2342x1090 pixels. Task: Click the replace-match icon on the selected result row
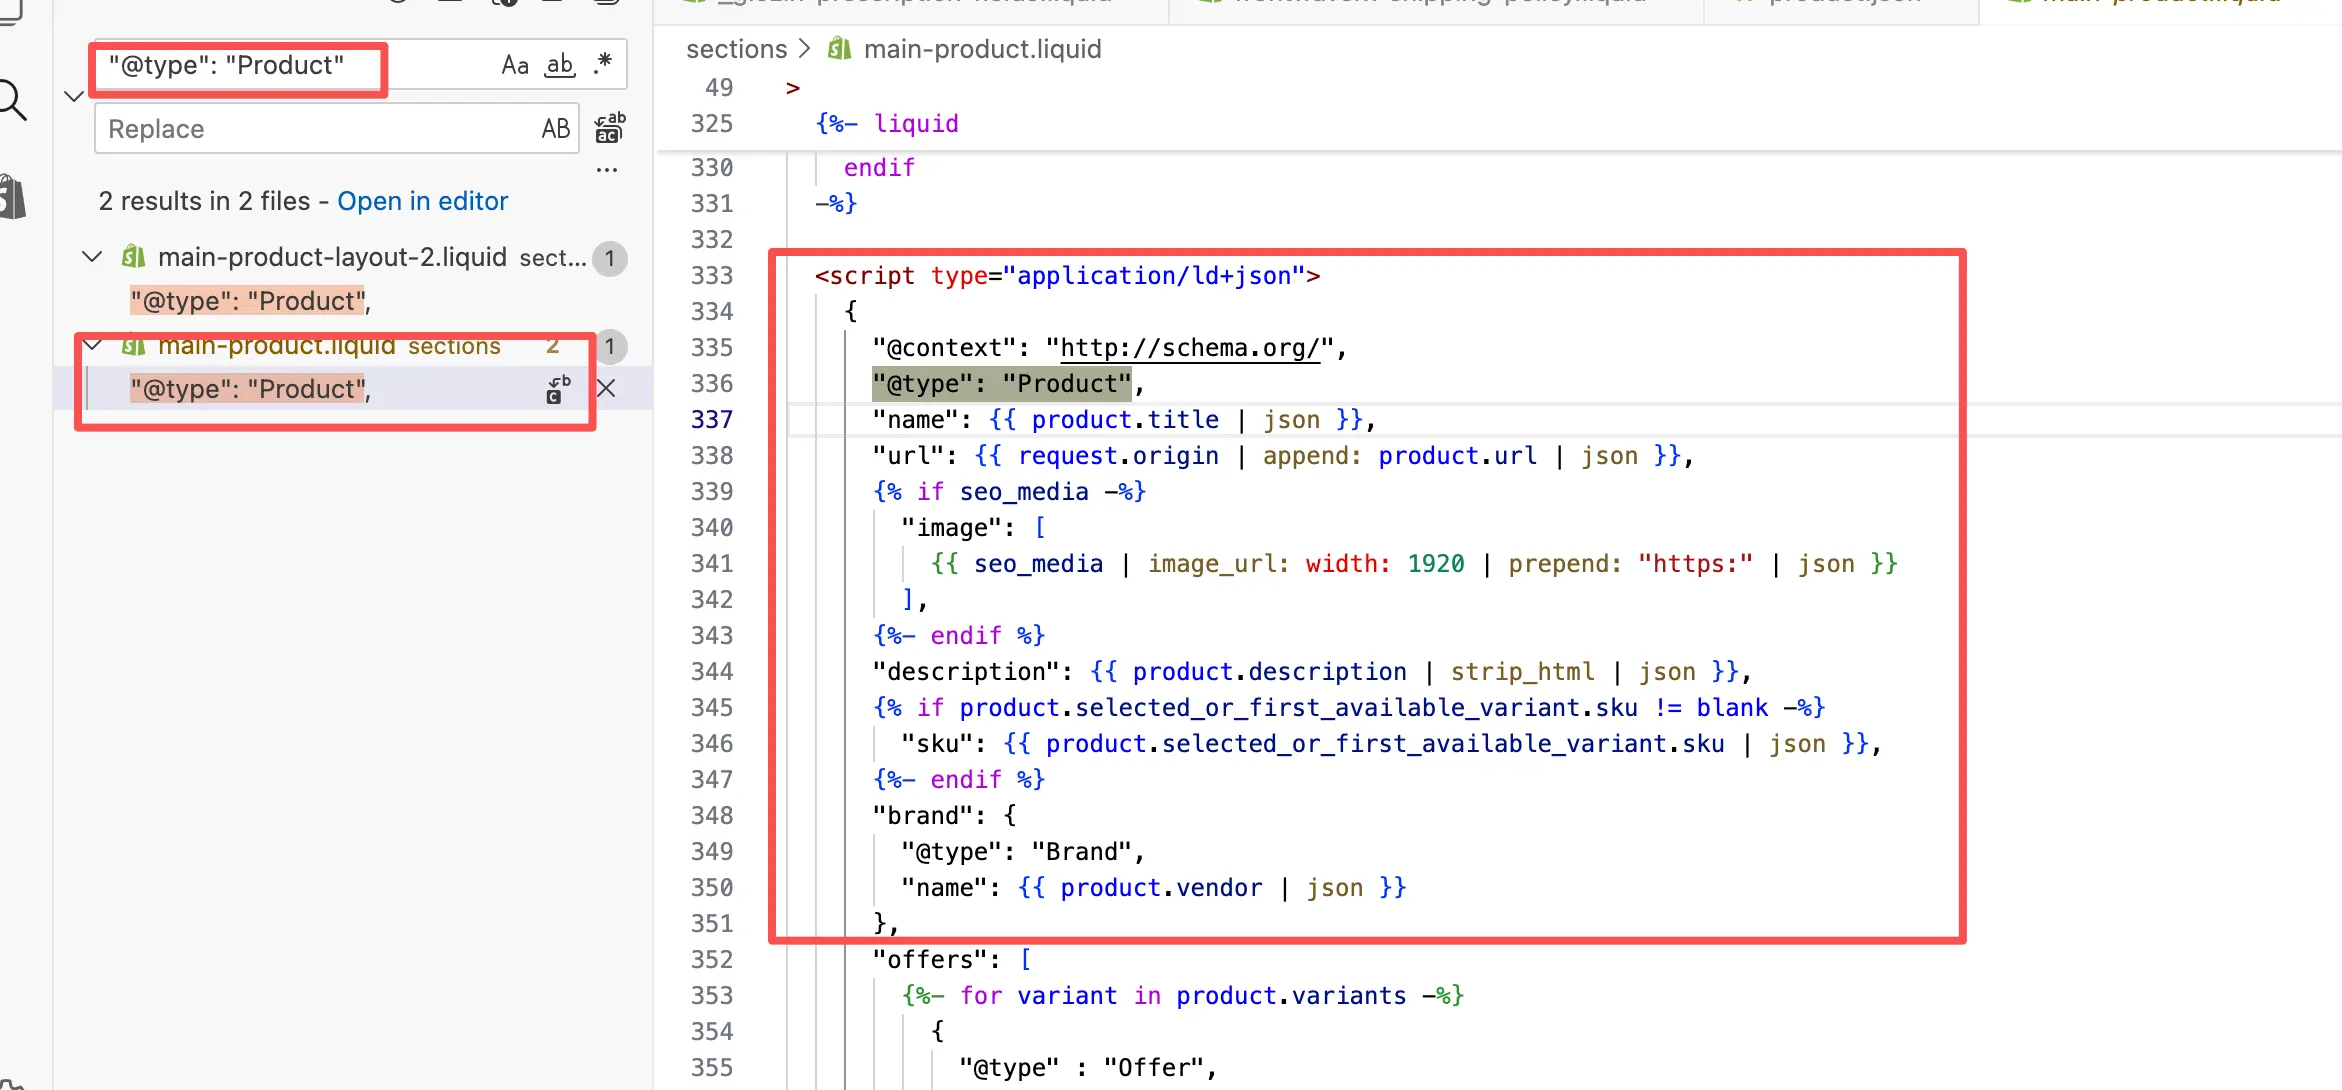(x=558, y=389)
